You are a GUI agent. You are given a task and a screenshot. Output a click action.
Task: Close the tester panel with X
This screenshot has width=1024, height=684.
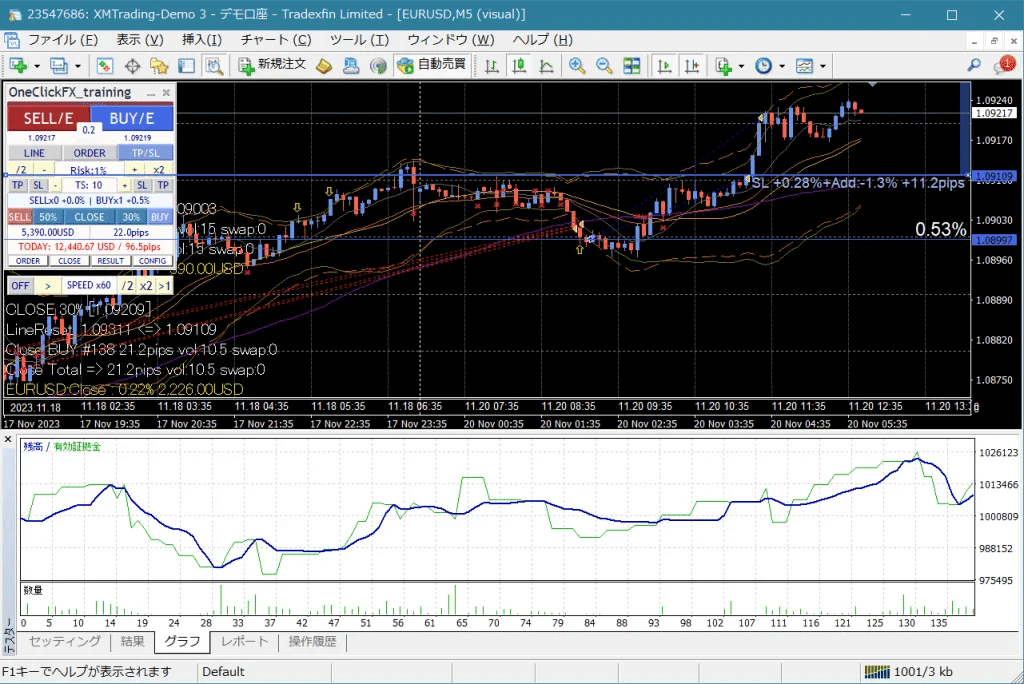pyautogui.click(x=8, y=440)
